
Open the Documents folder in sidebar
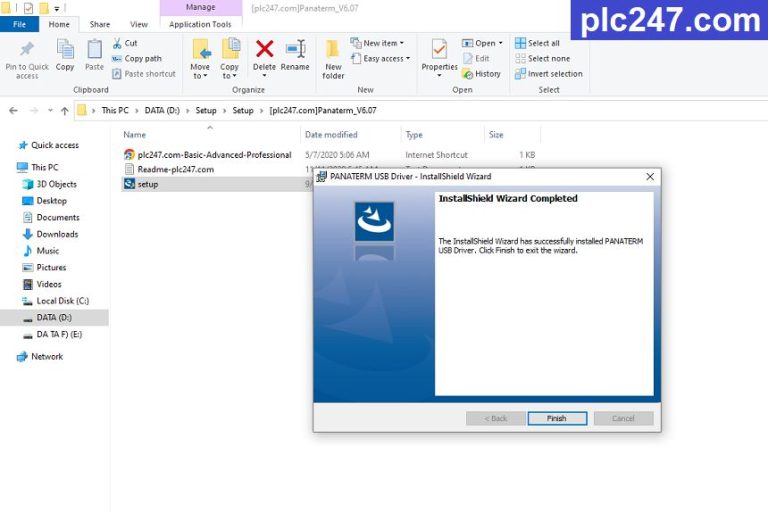pos(57,217)
